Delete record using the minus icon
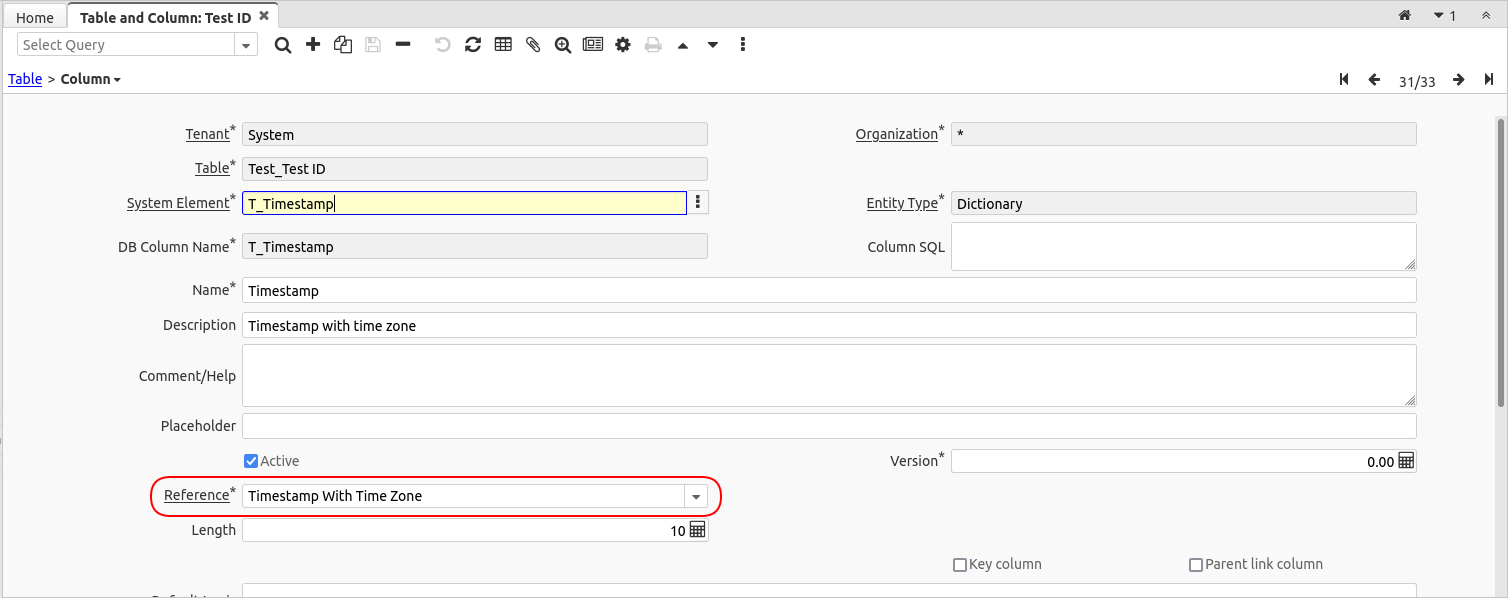Viewport: 1508px width, 598px height. point(403,45)
